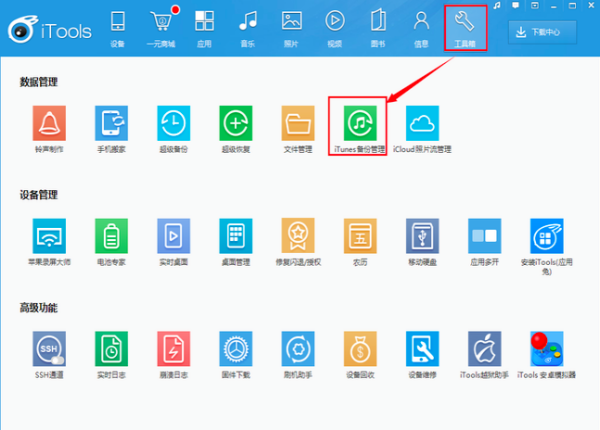Switch to the 设备 device tab
This screenshot has width=600, height=430.
click(x=117, y=29)
